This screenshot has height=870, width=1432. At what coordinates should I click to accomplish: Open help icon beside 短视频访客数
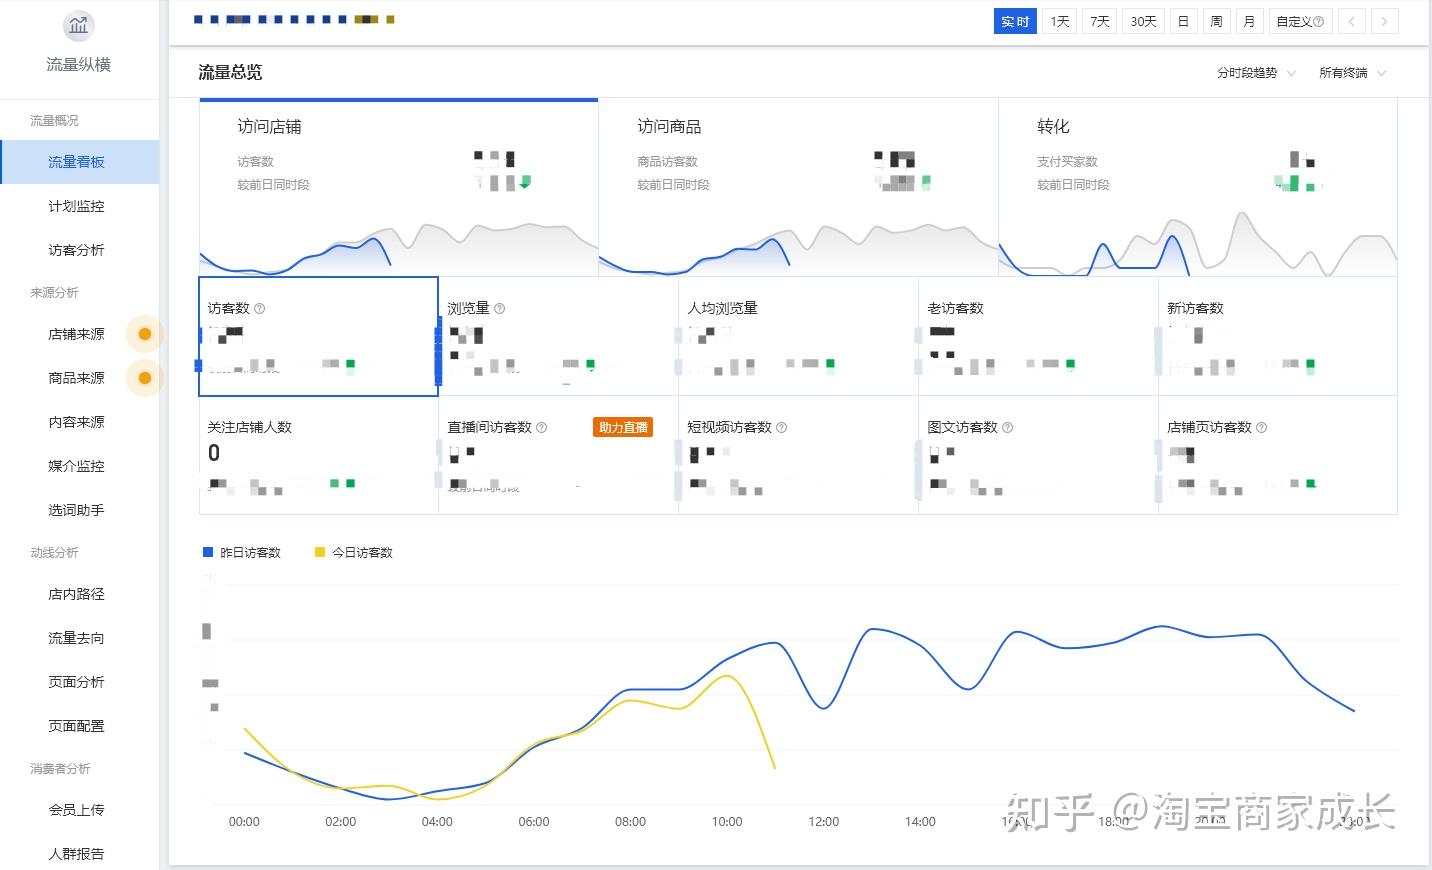[x=782, y=428]
